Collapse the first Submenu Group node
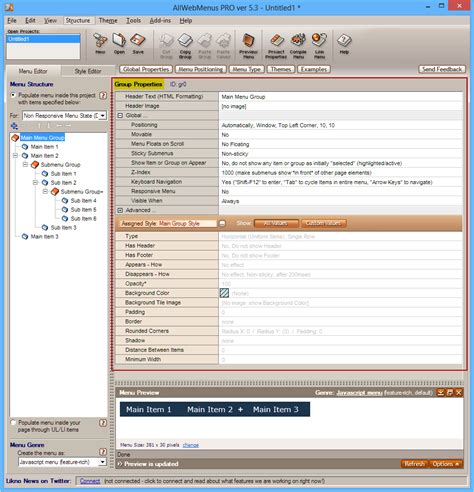This screenshot has height=492, width=474. tap(25, 165)
